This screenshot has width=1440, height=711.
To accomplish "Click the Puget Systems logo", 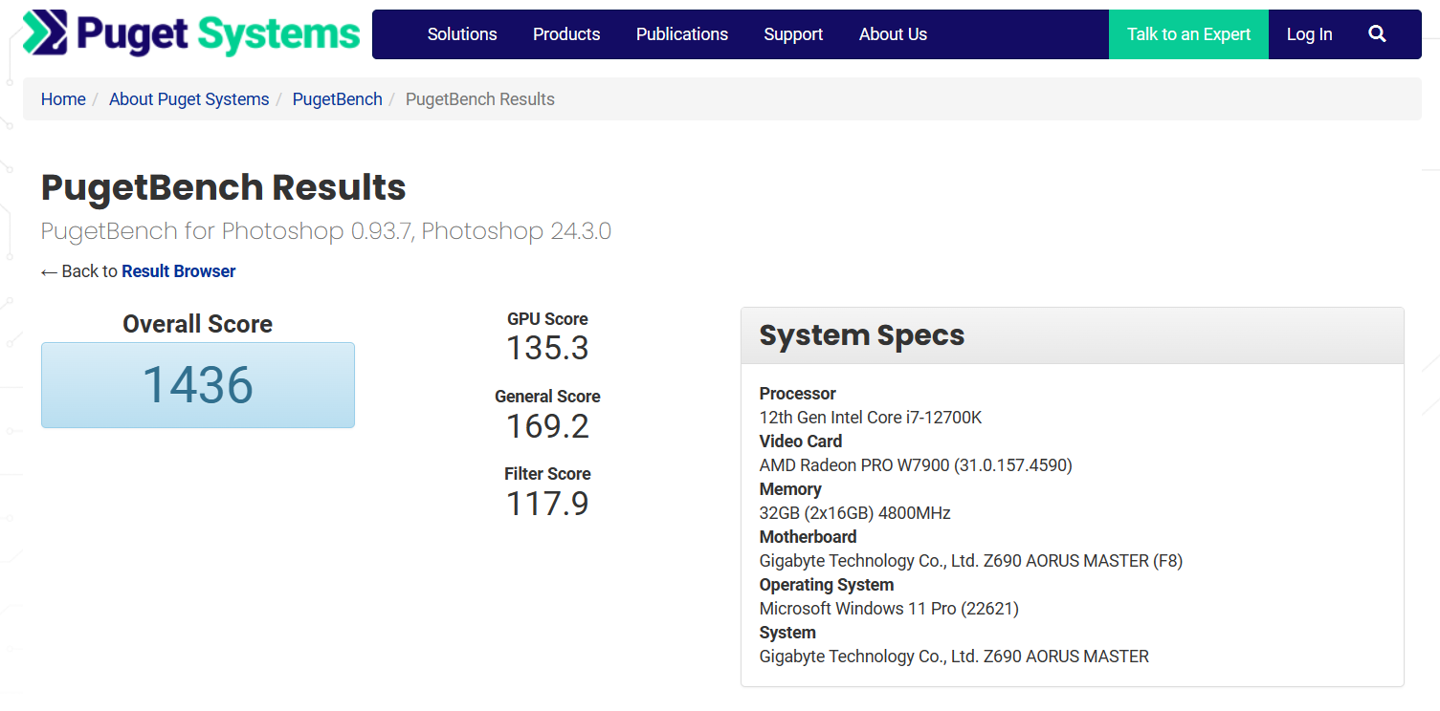I will click(190, 33).
